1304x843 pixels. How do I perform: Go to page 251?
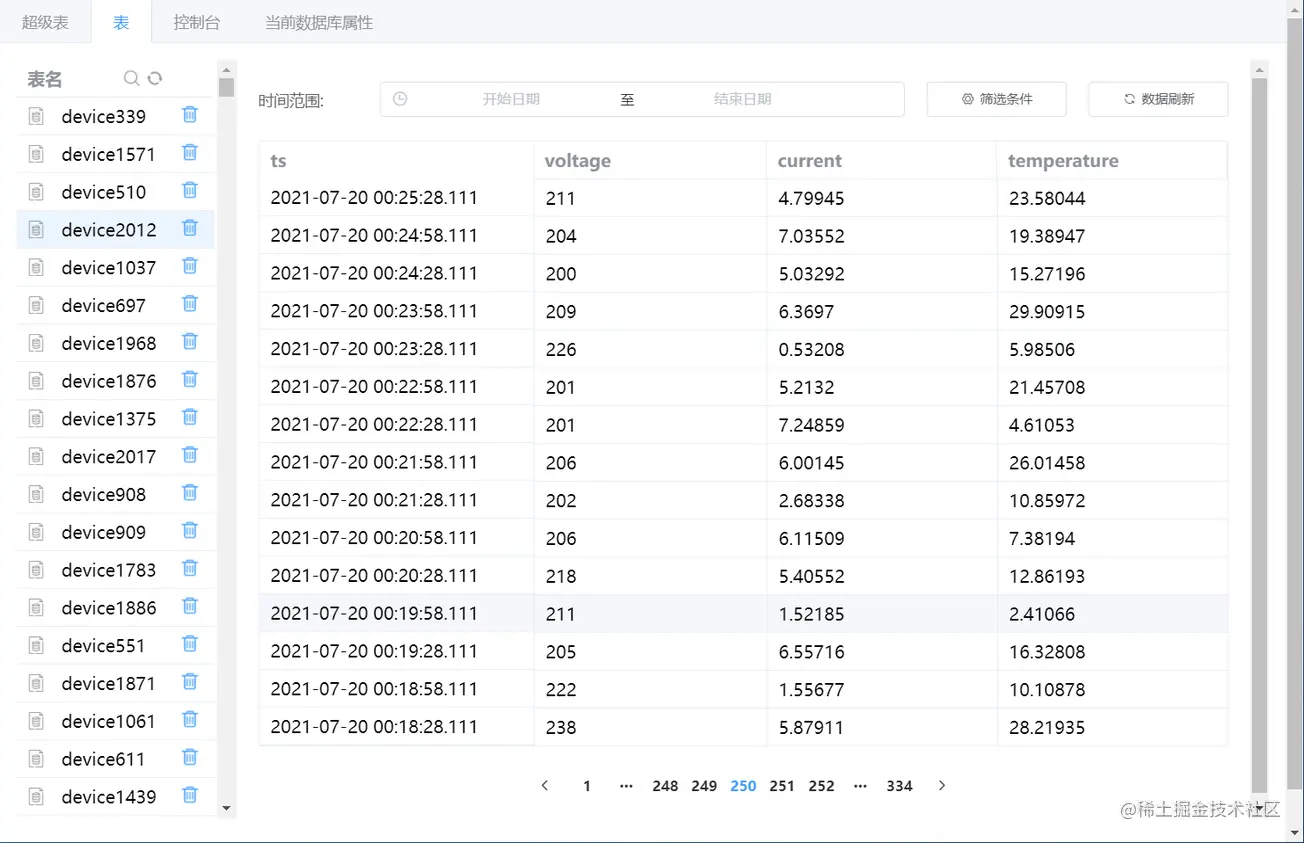(782, 786)
